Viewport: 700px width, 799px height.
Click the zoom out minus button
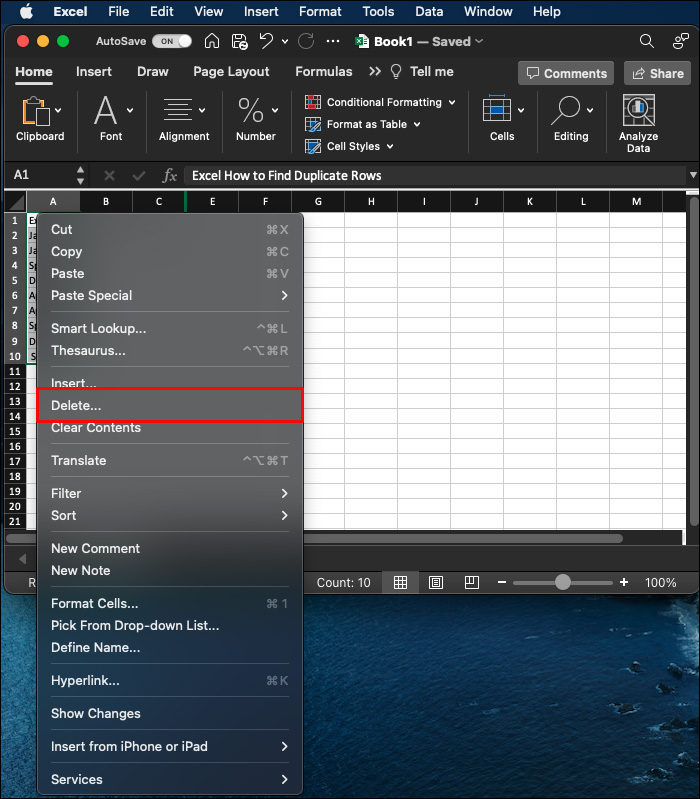[502, 582]
